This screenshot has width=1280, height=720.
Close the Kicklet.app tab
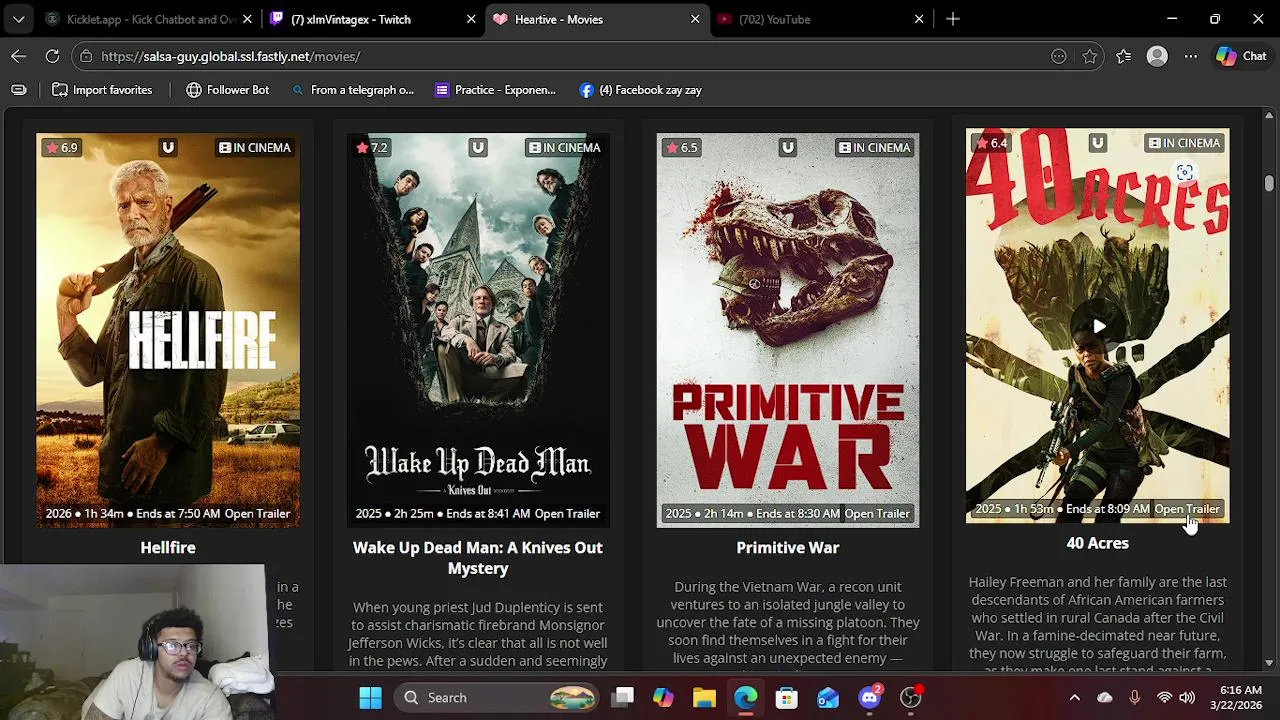click(x=247, y=19)
